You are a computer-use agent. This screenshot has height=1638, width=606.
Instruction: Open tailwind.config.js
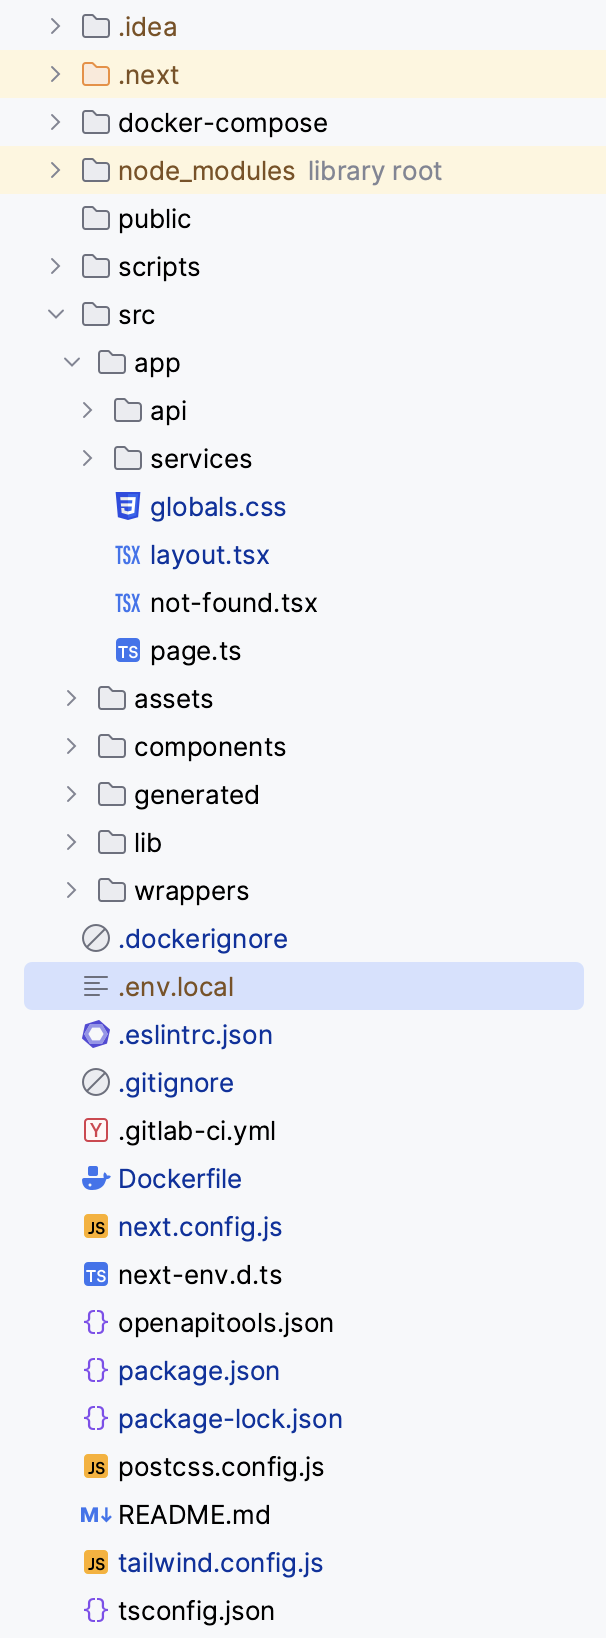tap(220, 1562)
